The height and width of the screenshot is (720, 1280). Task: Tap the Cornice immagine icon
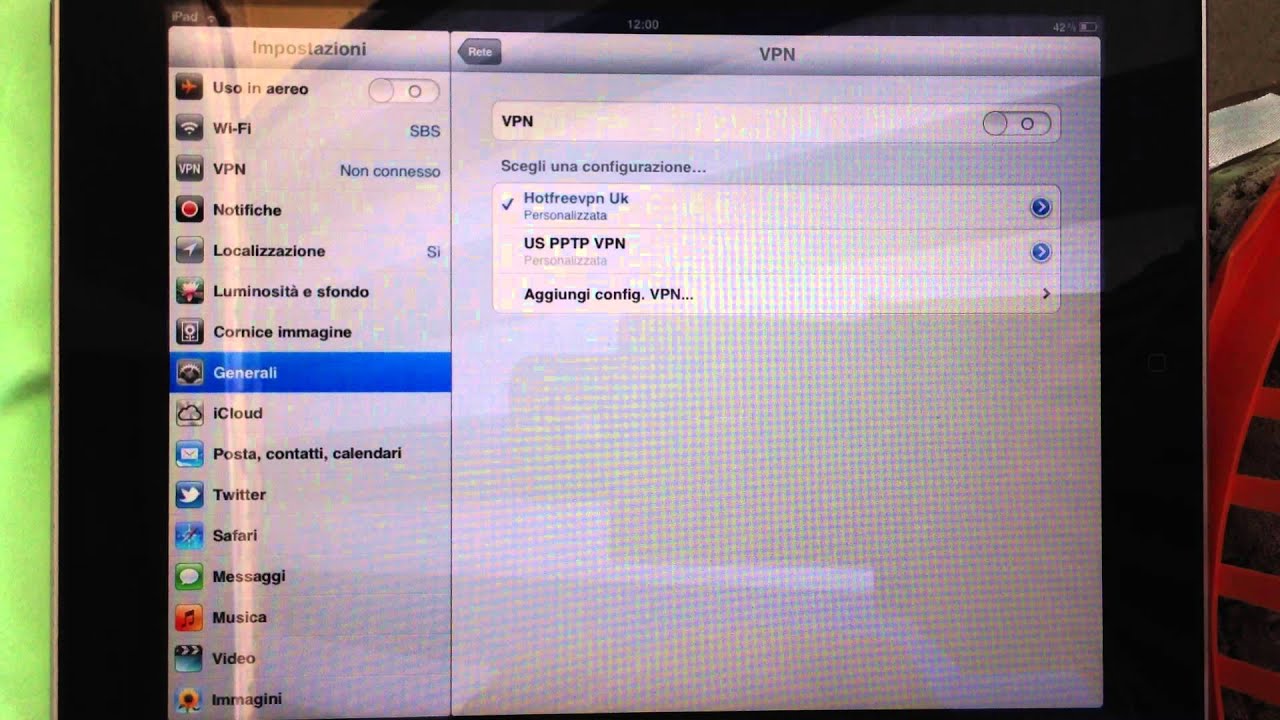click(x=189, y=331)
